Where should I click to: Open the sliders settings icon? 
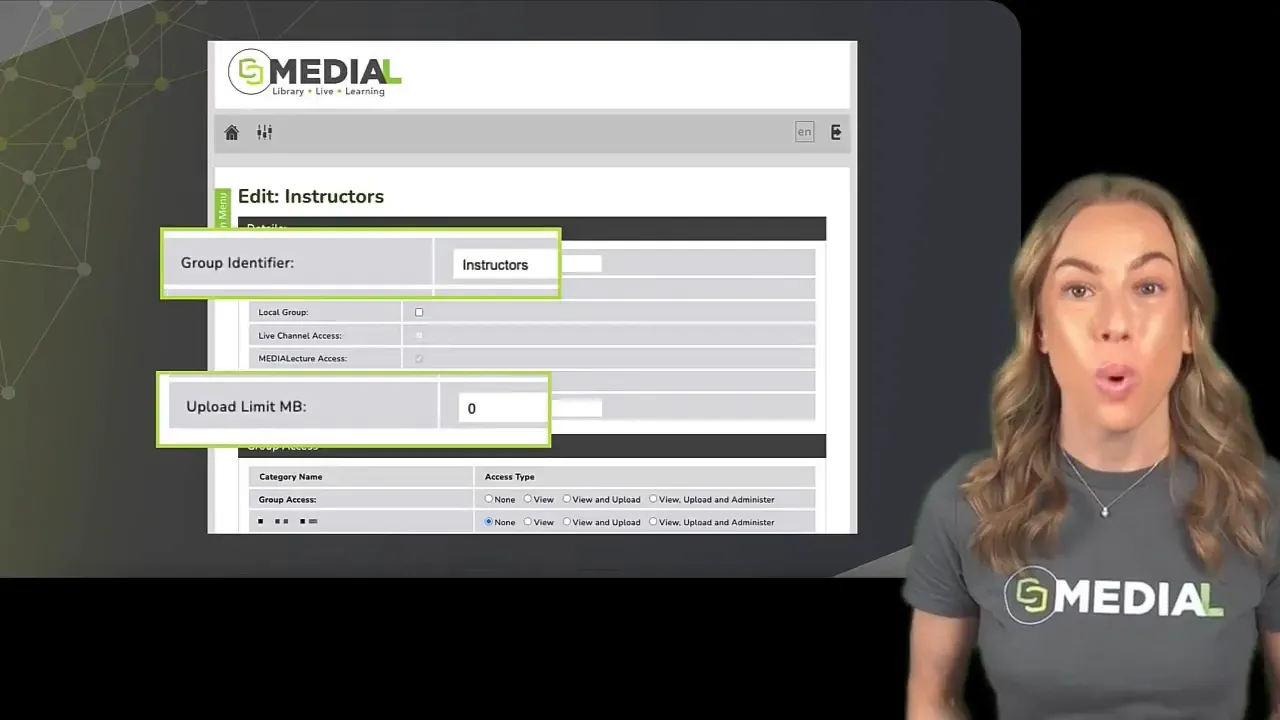click(265, 132)
